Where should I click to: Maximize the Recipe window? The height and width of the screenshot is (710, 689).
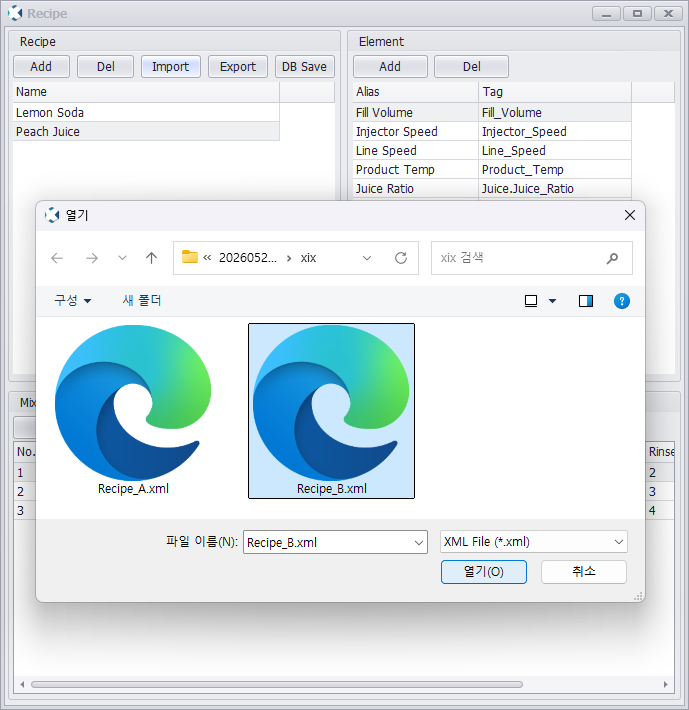point(637,14)
